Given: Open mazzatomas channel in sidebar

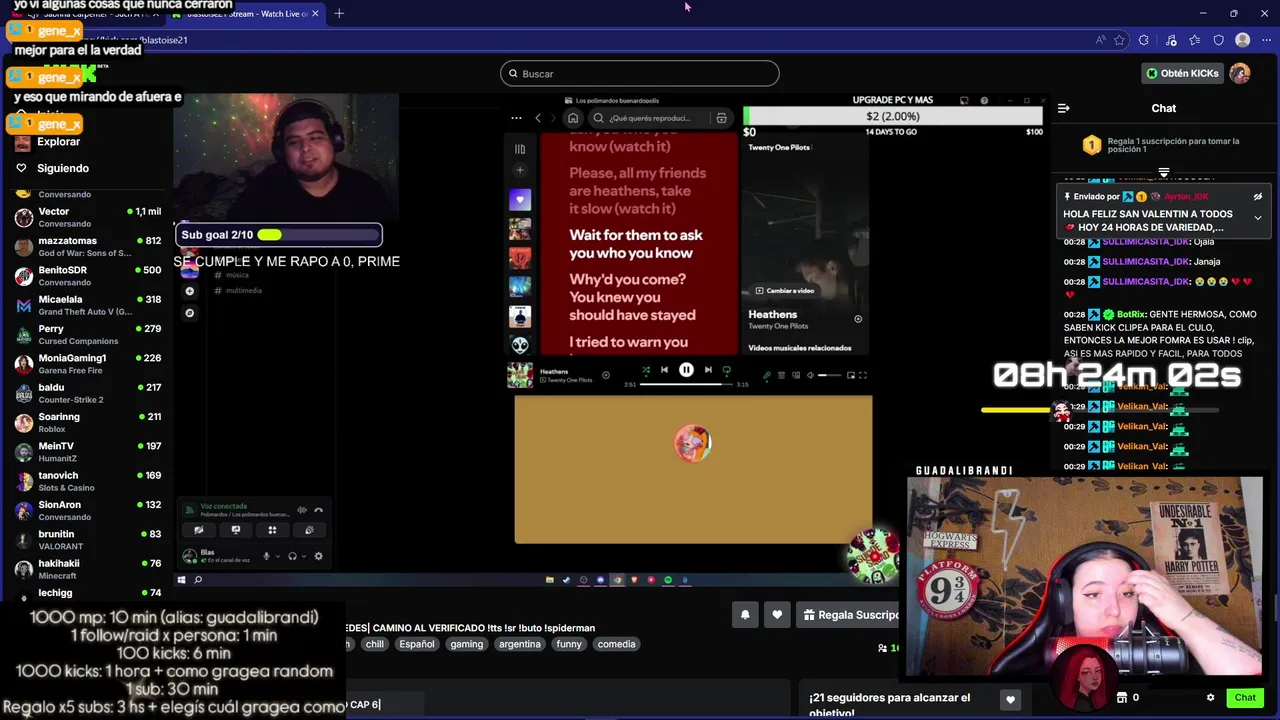Looking at the screenshot, I should [x=88, y=246].
